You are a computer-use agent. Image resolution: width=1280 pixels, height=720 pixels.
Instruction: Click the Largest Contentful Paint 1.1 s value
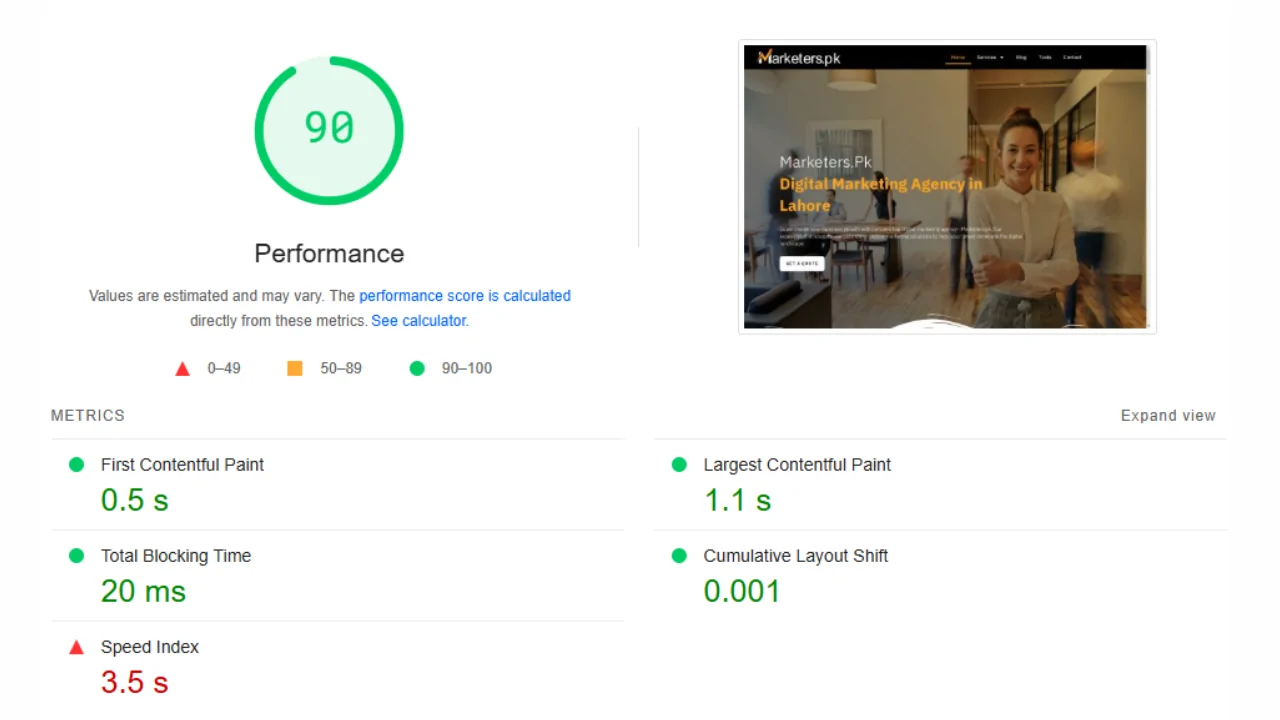[737, 501]
